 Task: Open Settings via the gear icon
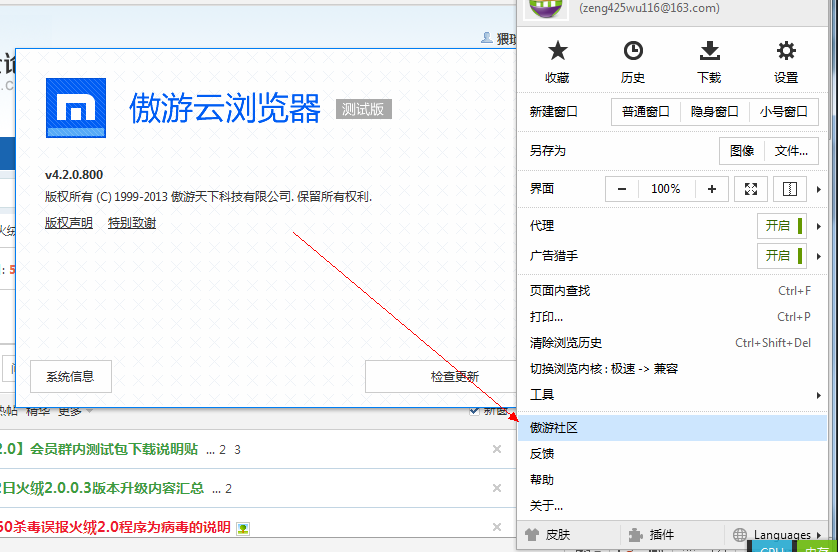[786, 51]
